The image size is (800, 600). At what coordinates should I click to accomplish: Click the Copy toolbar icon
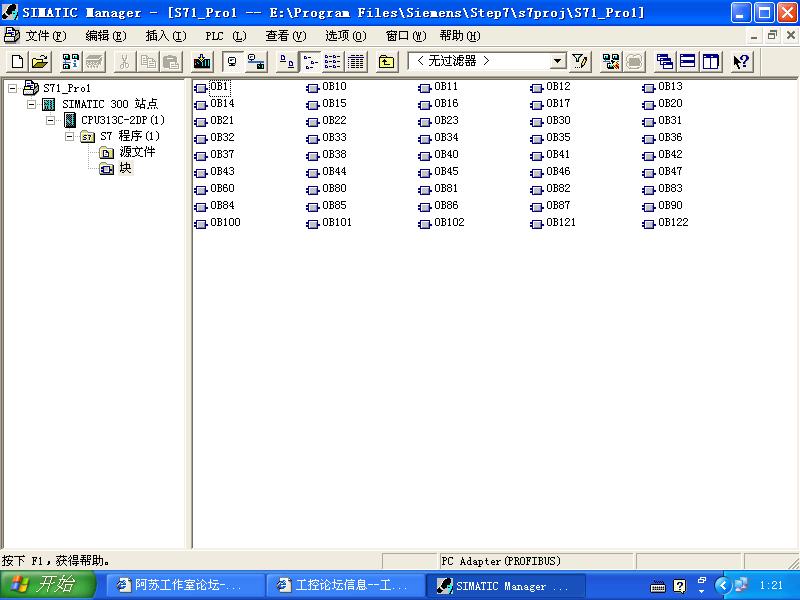pyautogui.click(x=148, y=62)
